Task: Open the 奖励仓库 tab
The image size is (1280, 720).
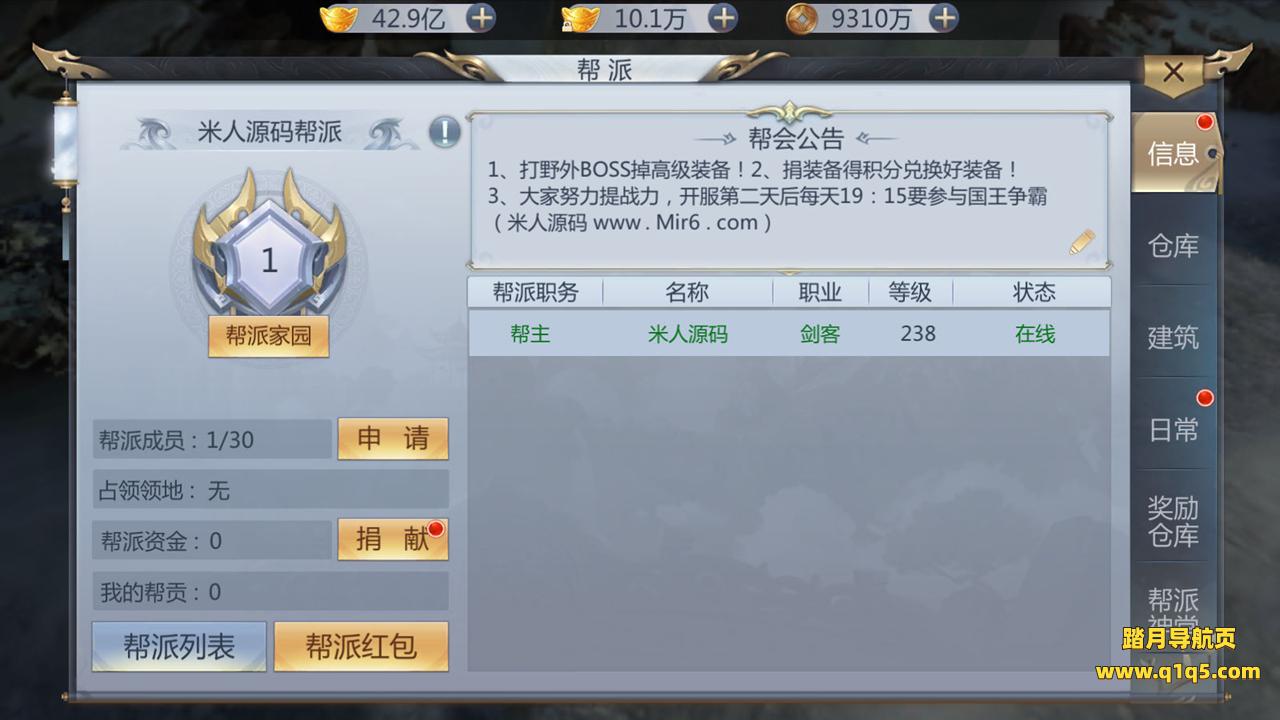Action: [1173, 522]
